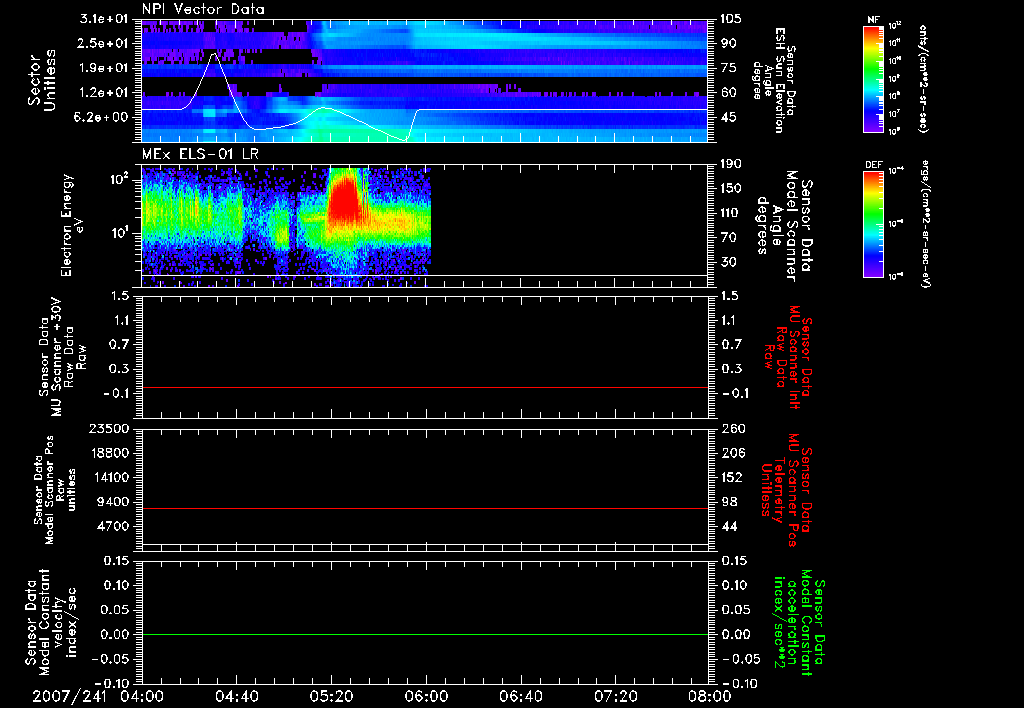Click the '1.9e+01' sector tick label
The height and width of the screenshot is (708, 1024).
coord(104,68)
